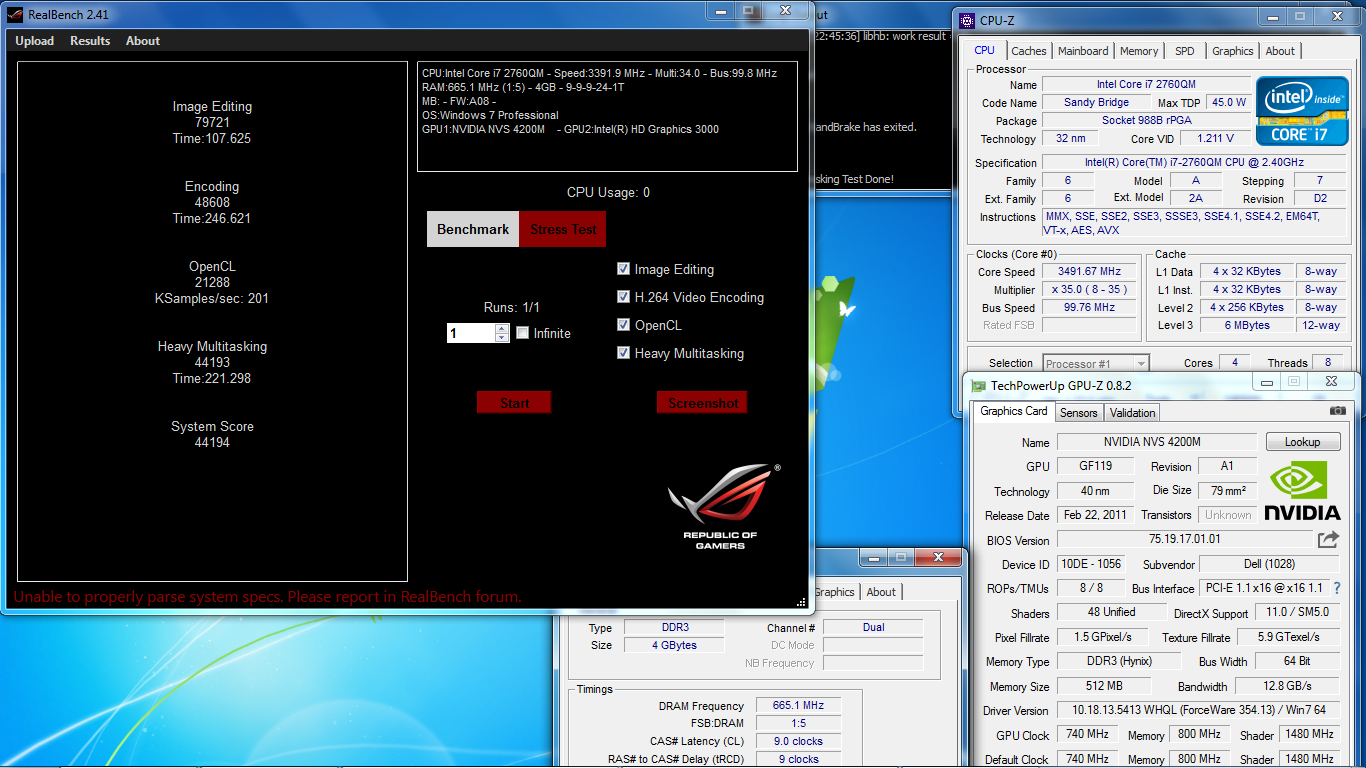
Task: Open About tab in front CPU-Z window
Action: point(1280,51)
